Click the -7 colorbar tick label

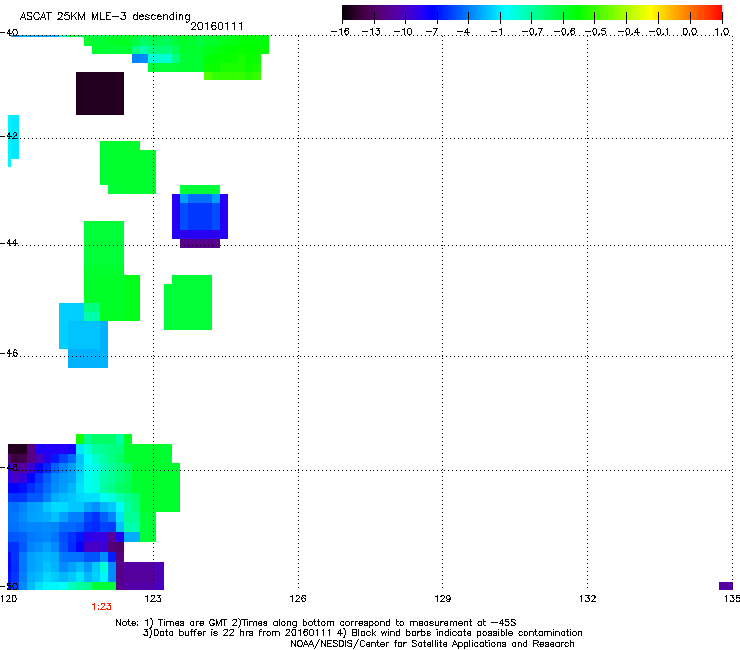pos(432,32)
